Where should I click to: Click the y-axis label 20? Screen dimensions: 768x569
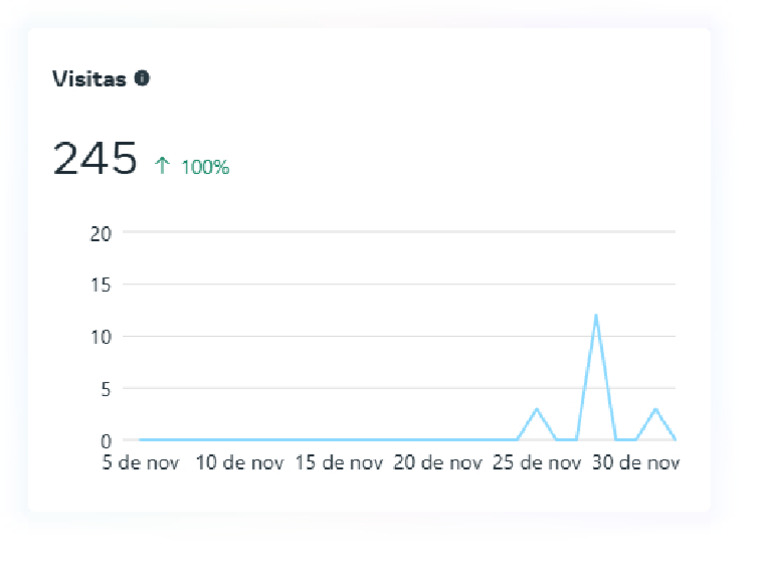pyautogui.click(x=101, y=234)
